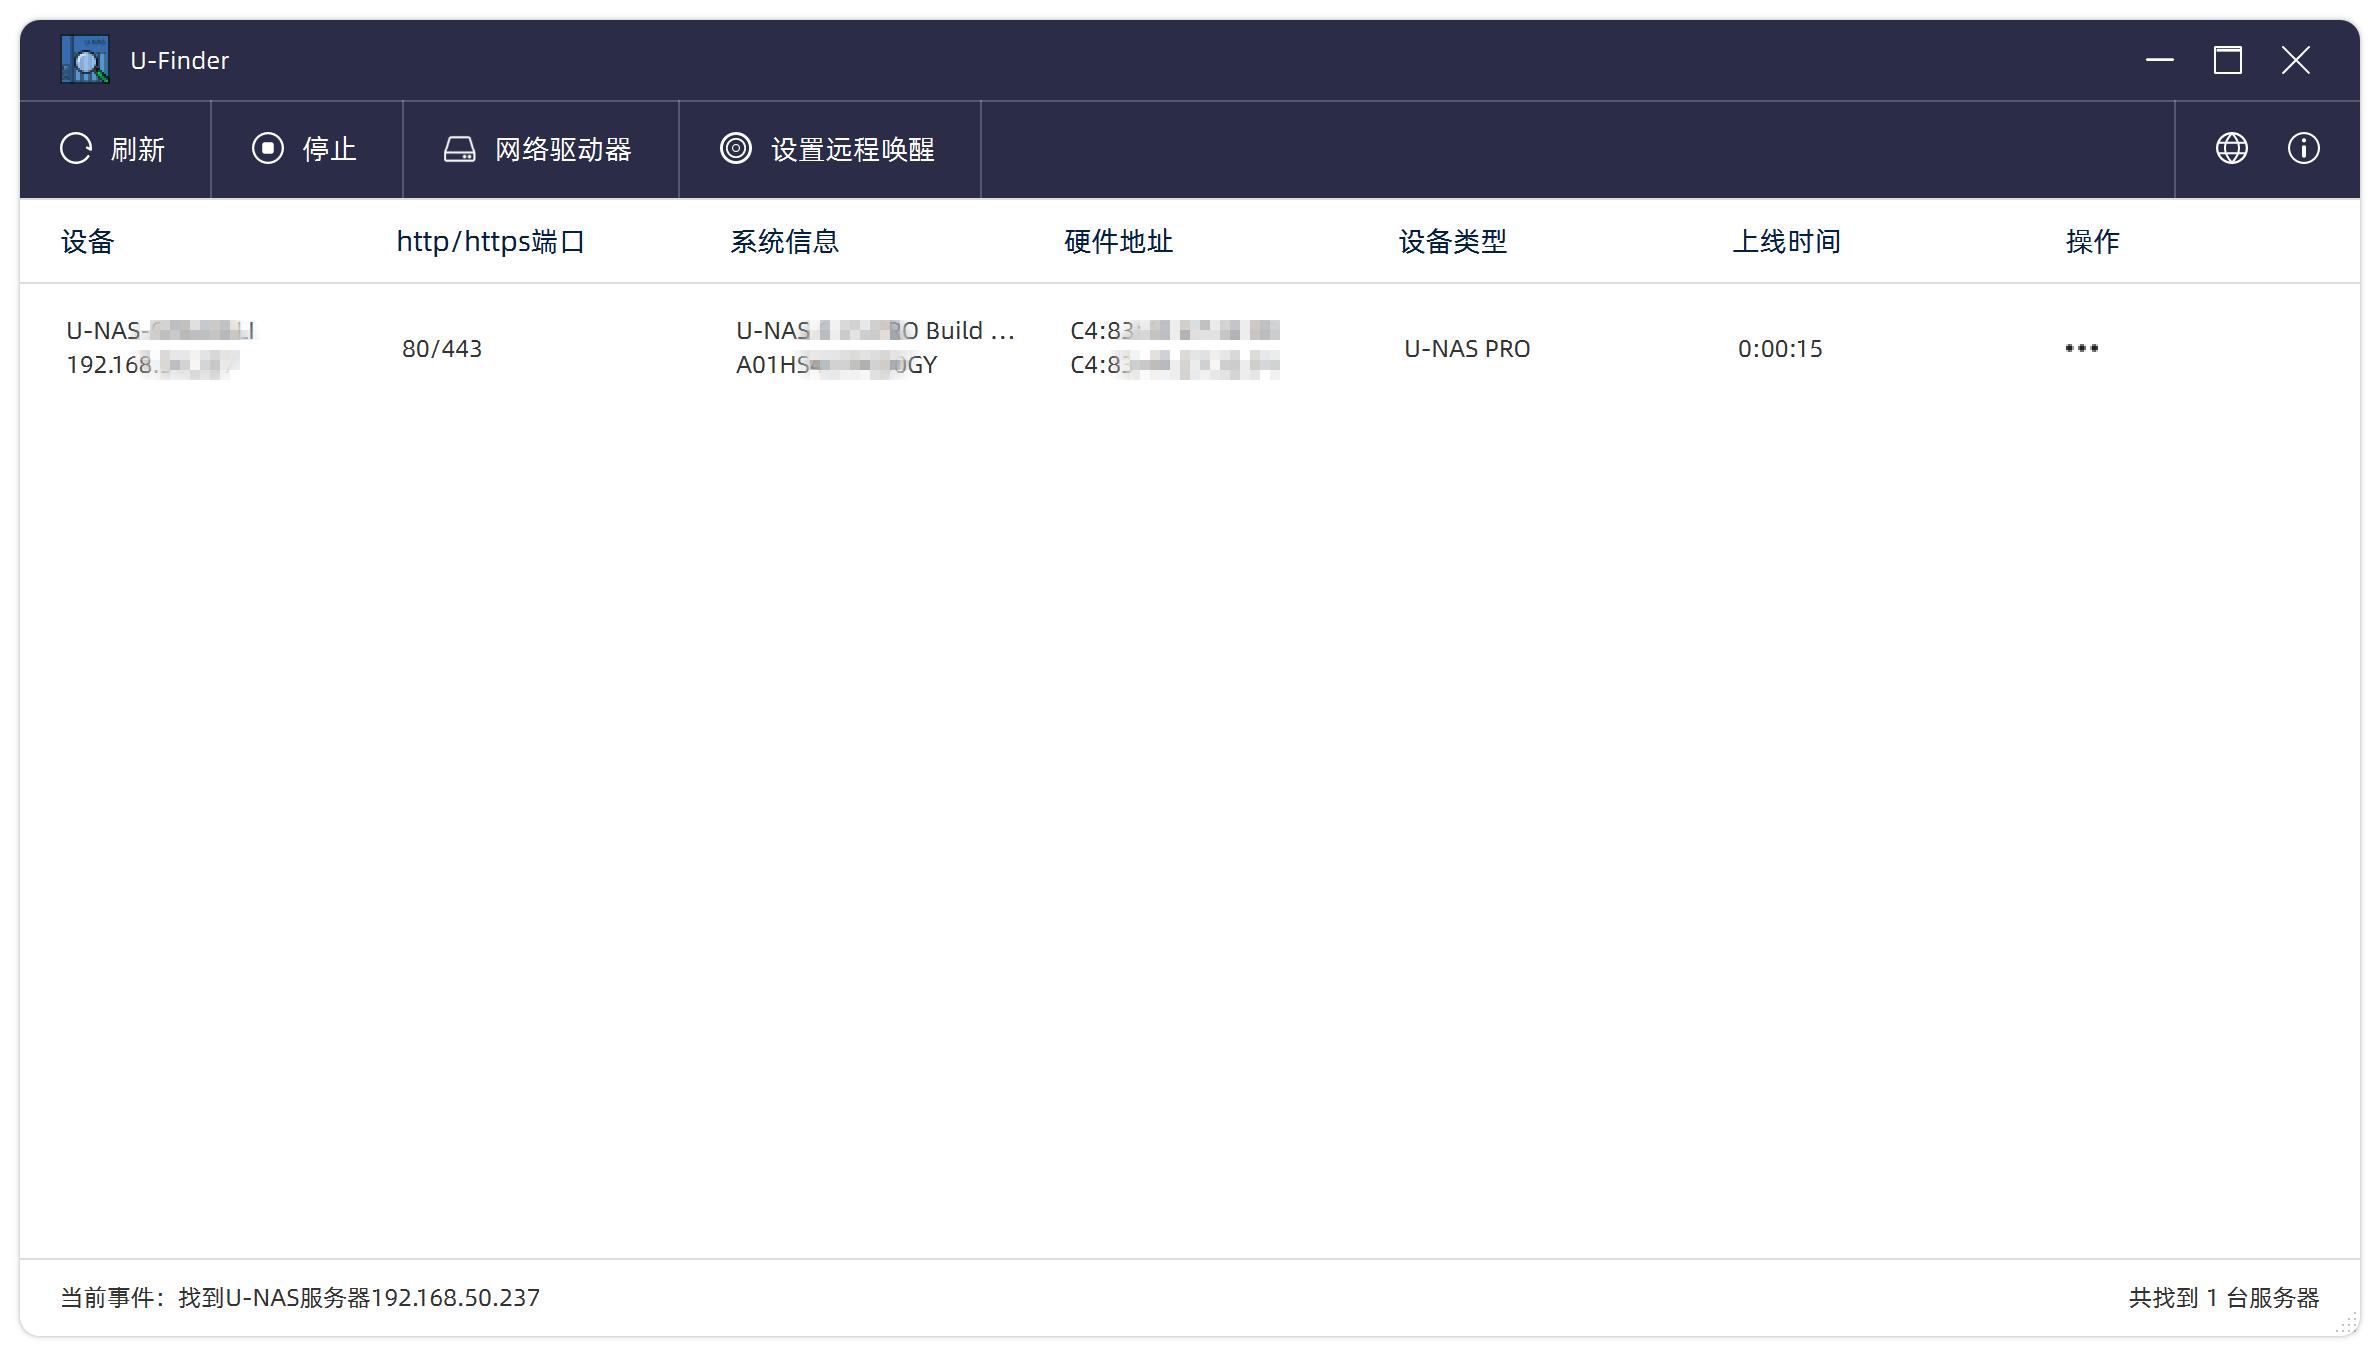Click the 设置远程唤醒 text label

pyautogui.click(x=852, y=149)
